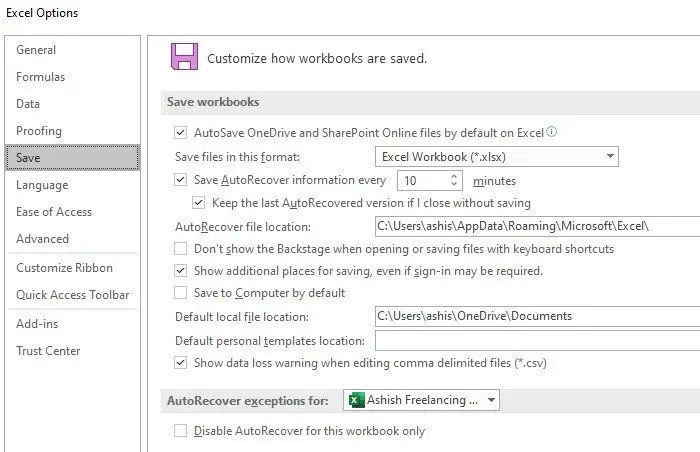Check Disable AutoRecover for this workbook only

(181, 431)
